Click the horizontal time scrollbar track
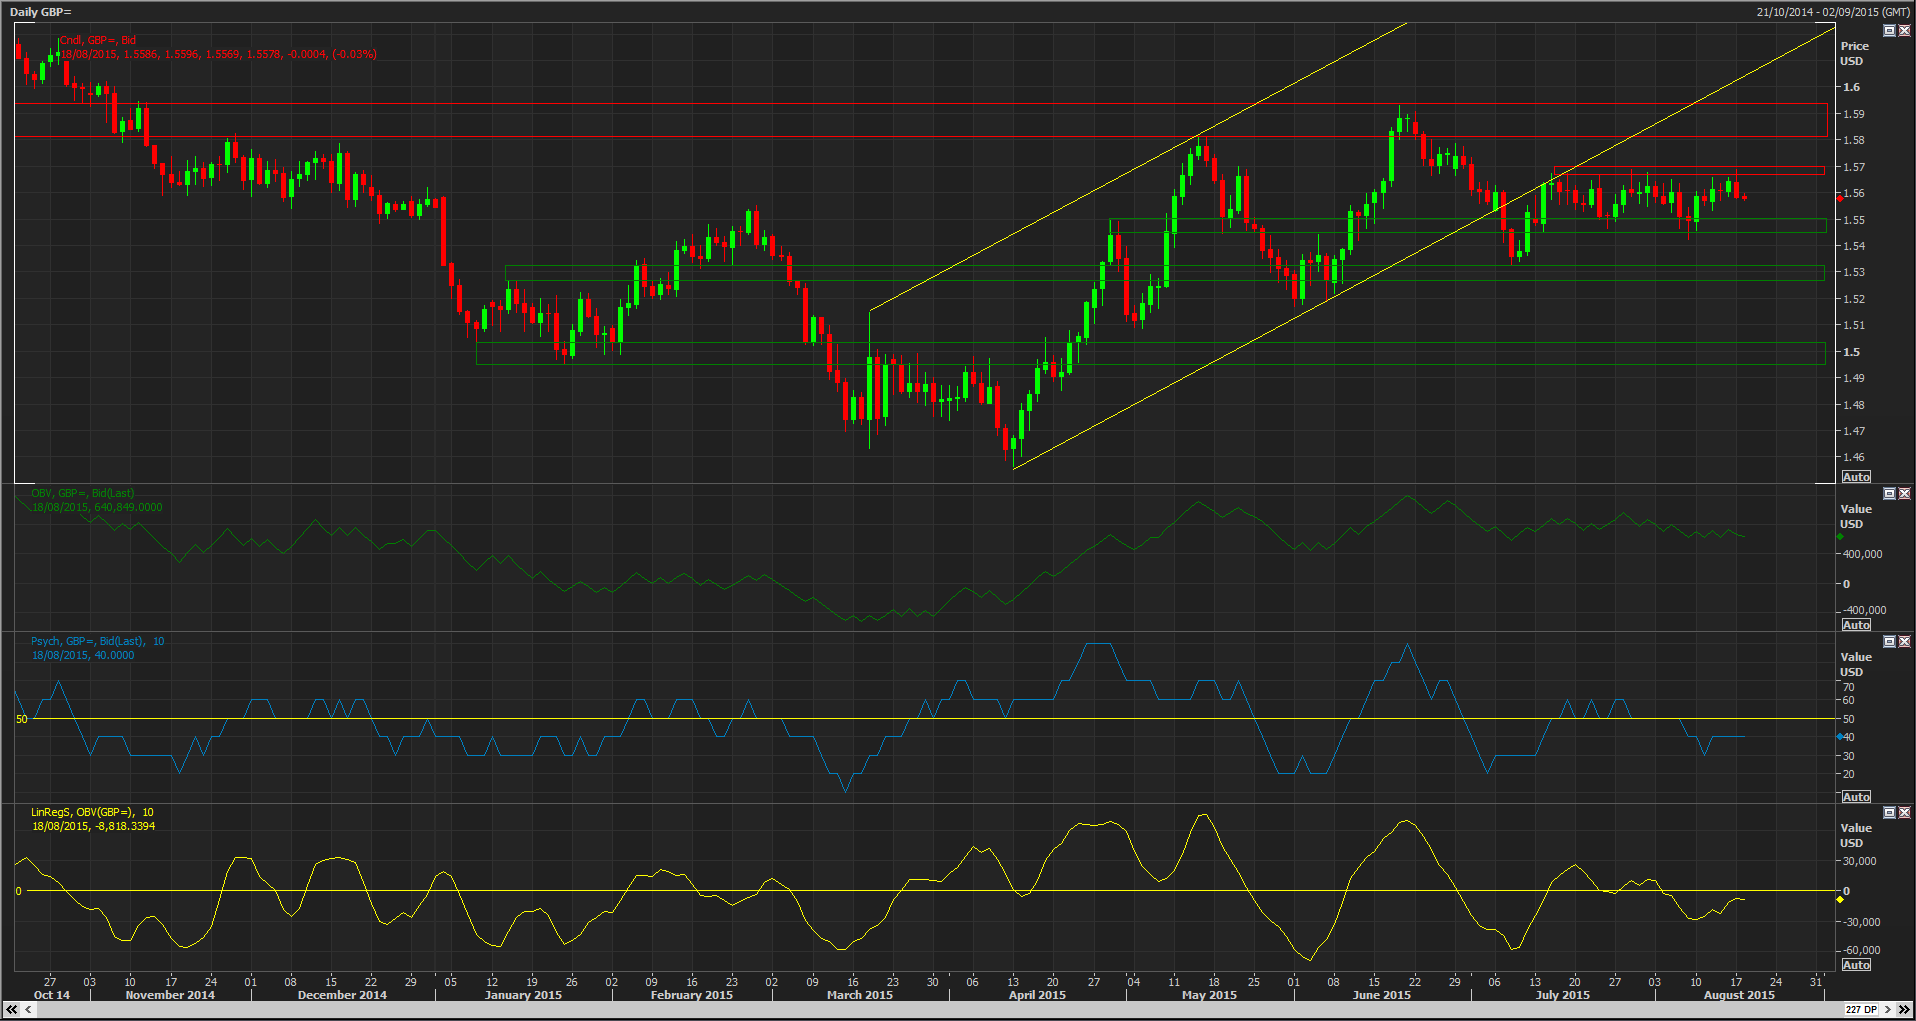This screenshot has width=1916, height=1021. [938, 1010]
